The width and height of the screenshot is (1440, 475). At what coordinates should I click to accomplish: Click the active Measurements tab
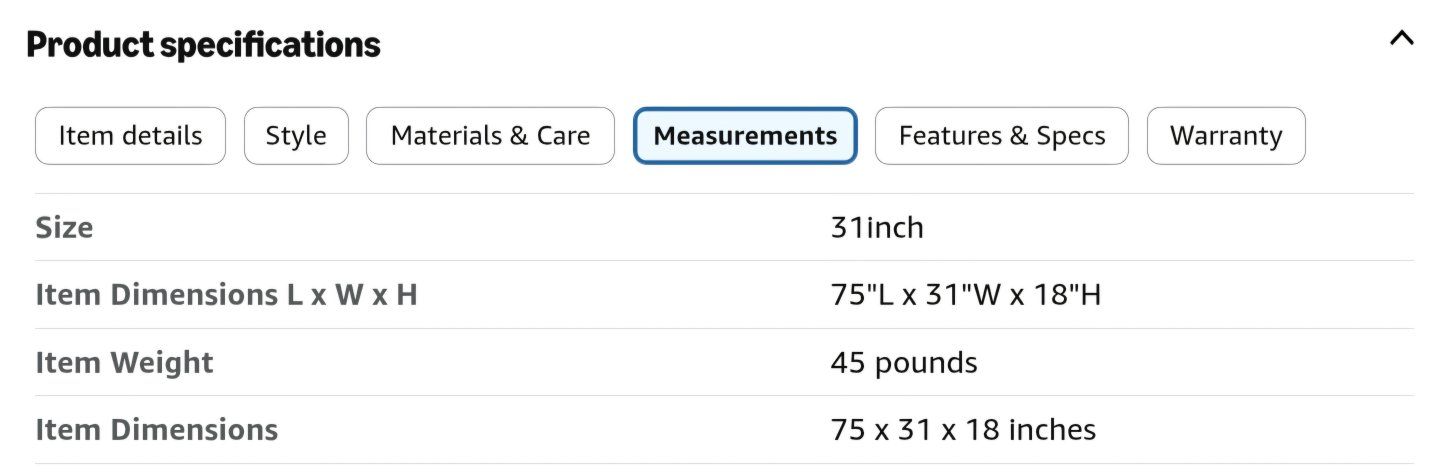point(745,136)
